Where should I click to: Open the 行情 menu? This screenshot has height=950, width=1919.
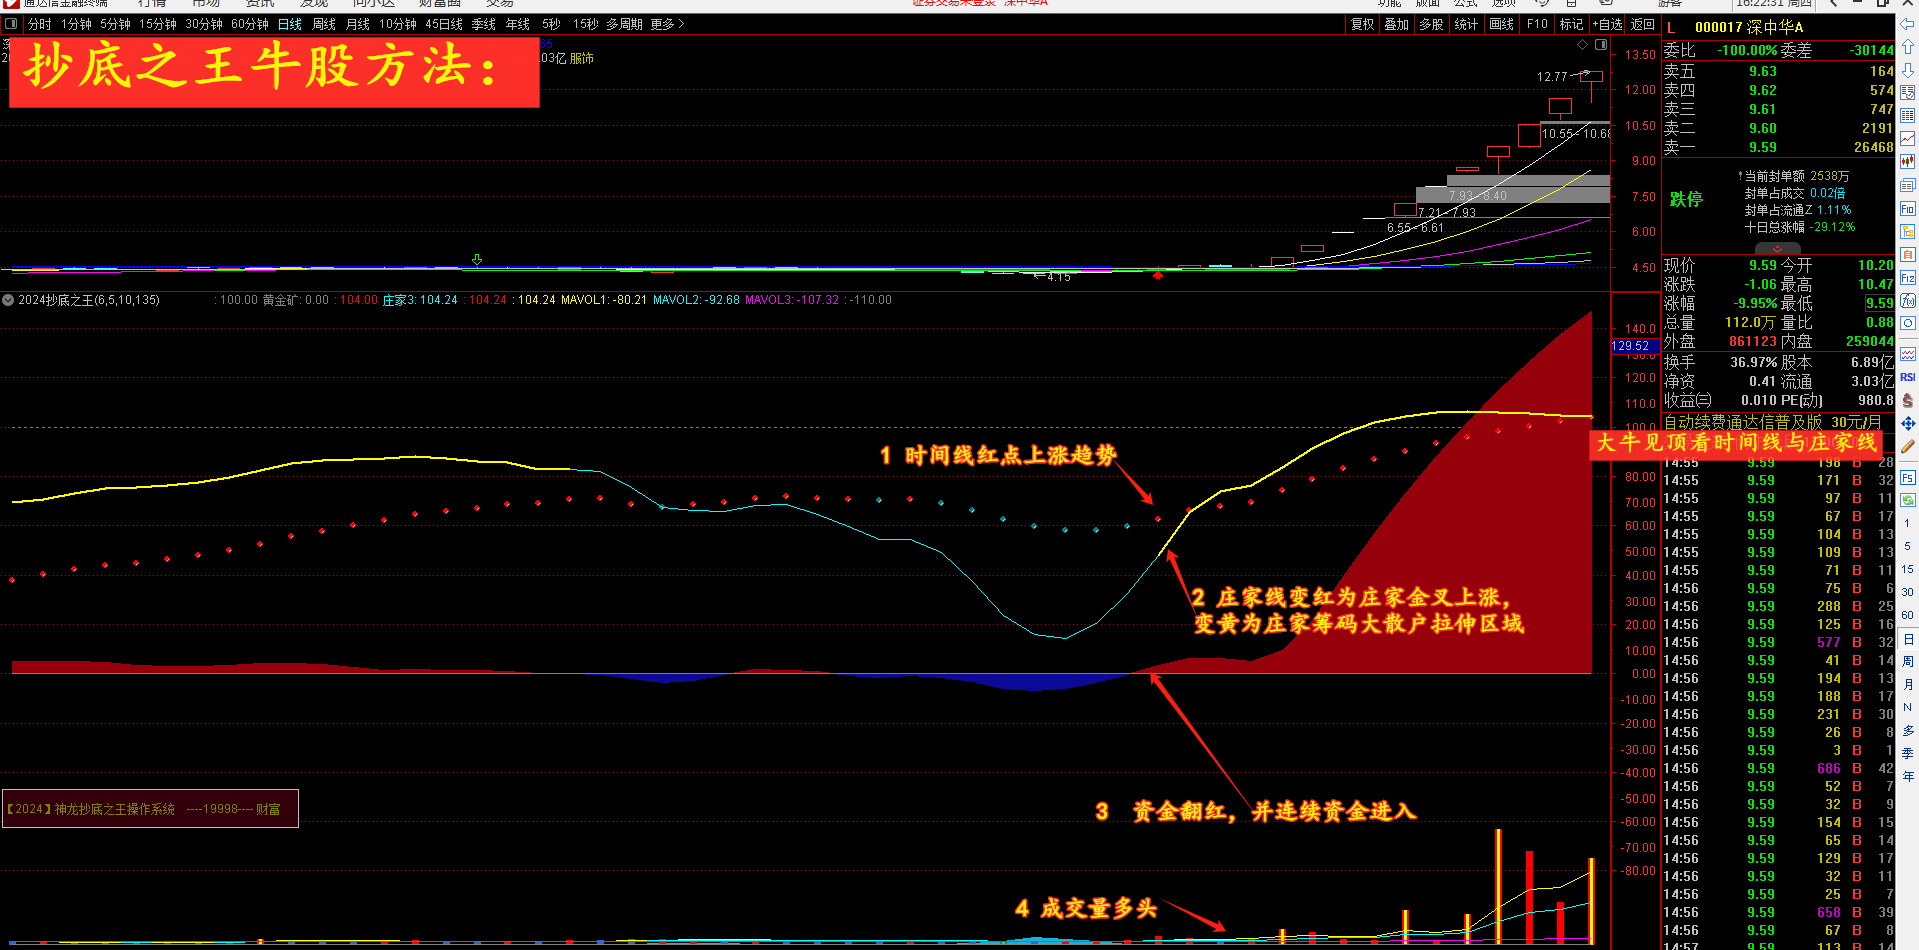coord(152,4)
